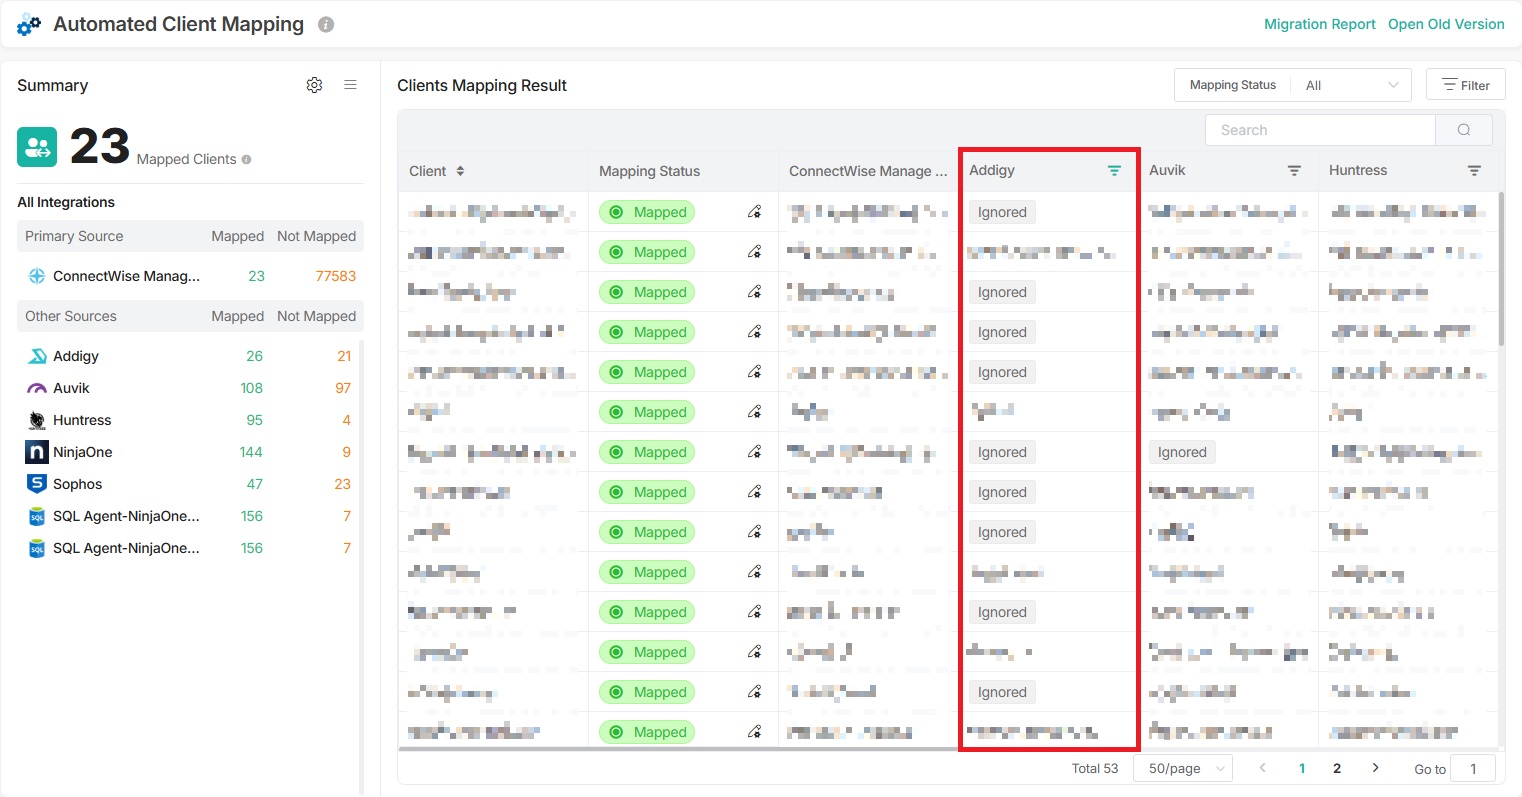Screen dimensions: 1522x797
Task: Select the NinjaOne row in Other Sources
Action: [x=188, y=452]
